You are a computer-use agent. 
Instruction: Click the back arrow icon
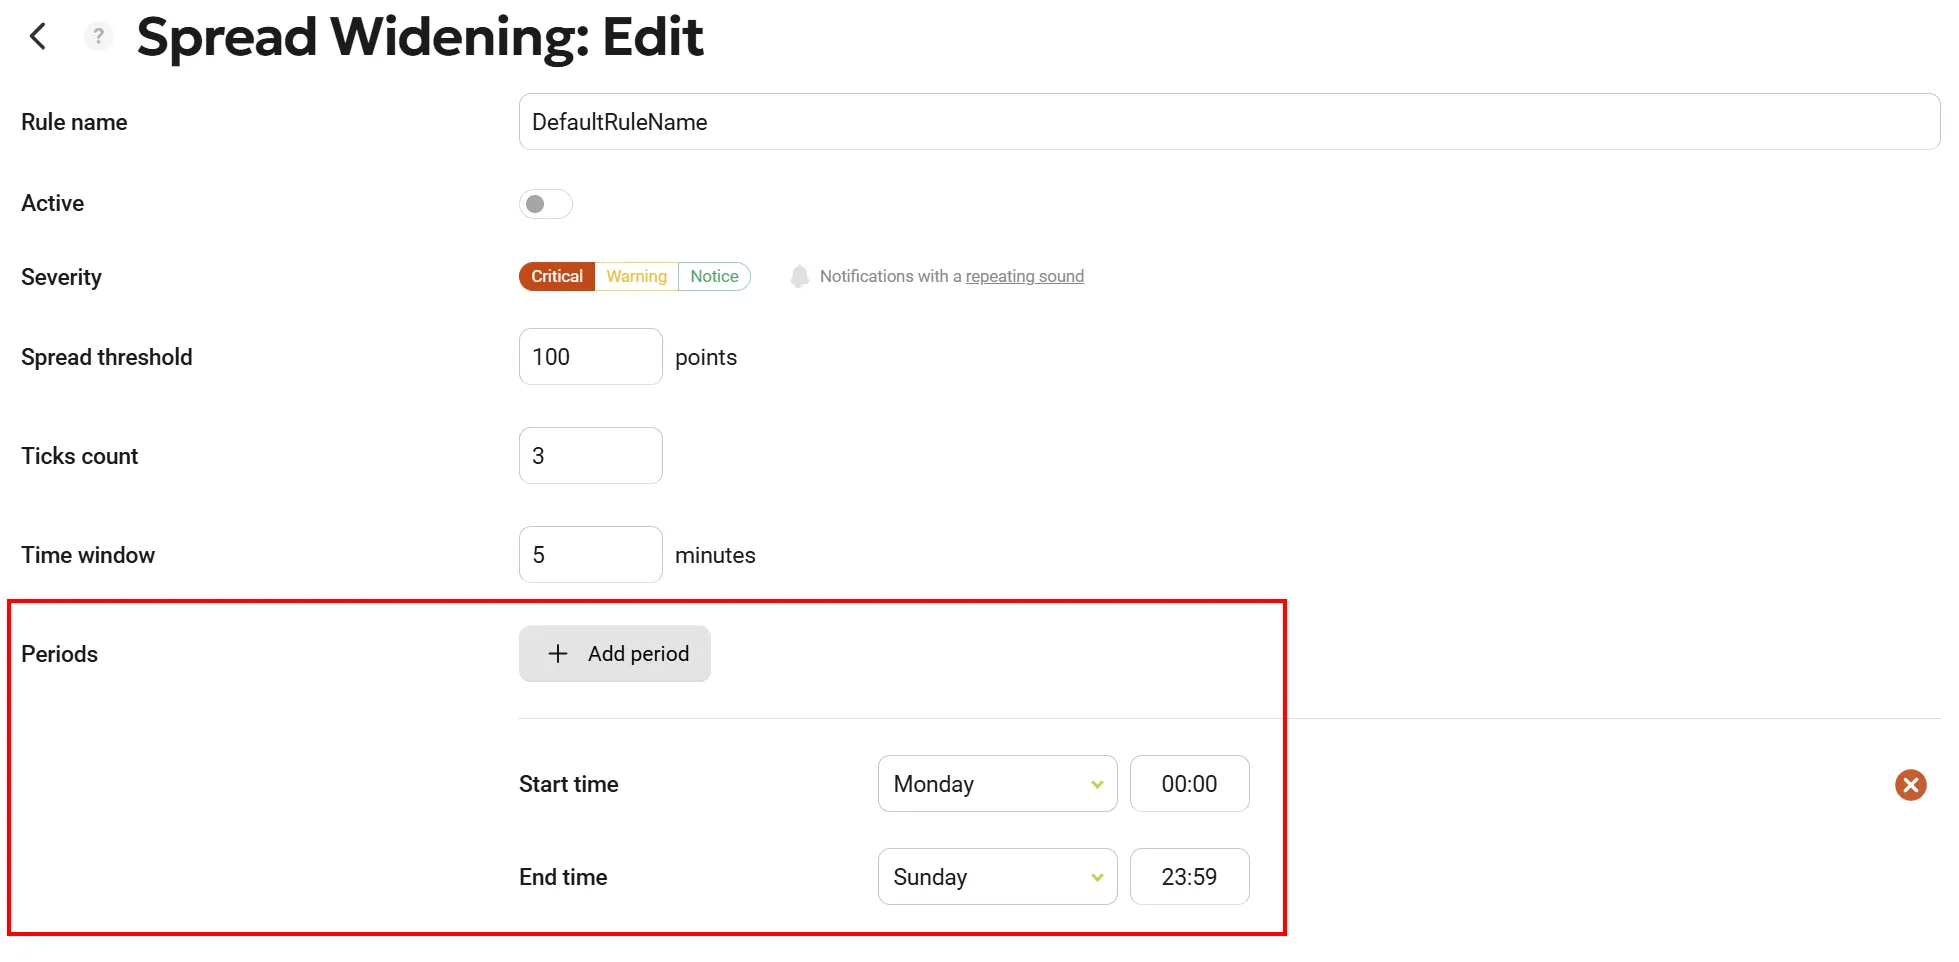click(x=38, y=37)
